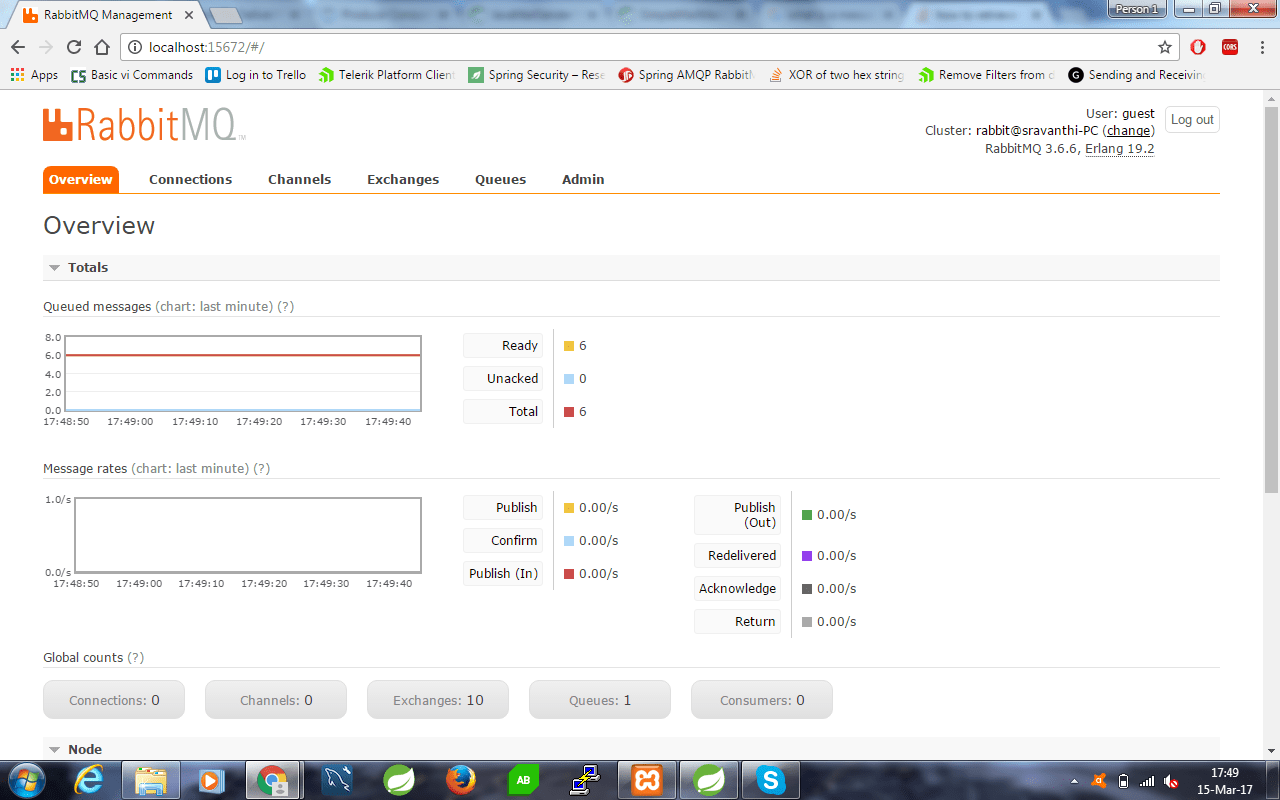Open Sending and Receiving bookmark

pyautogui.click(x=1137, y=75)
